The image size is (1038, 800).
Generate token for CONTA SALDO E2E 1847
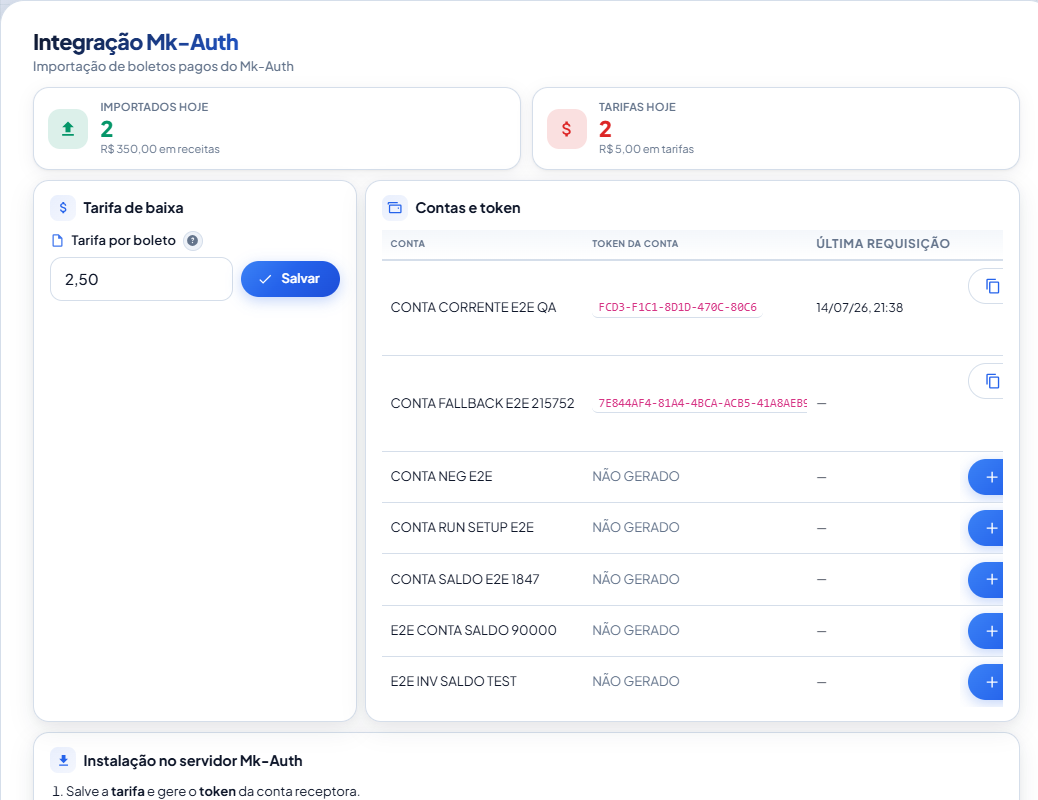(988, 579)
